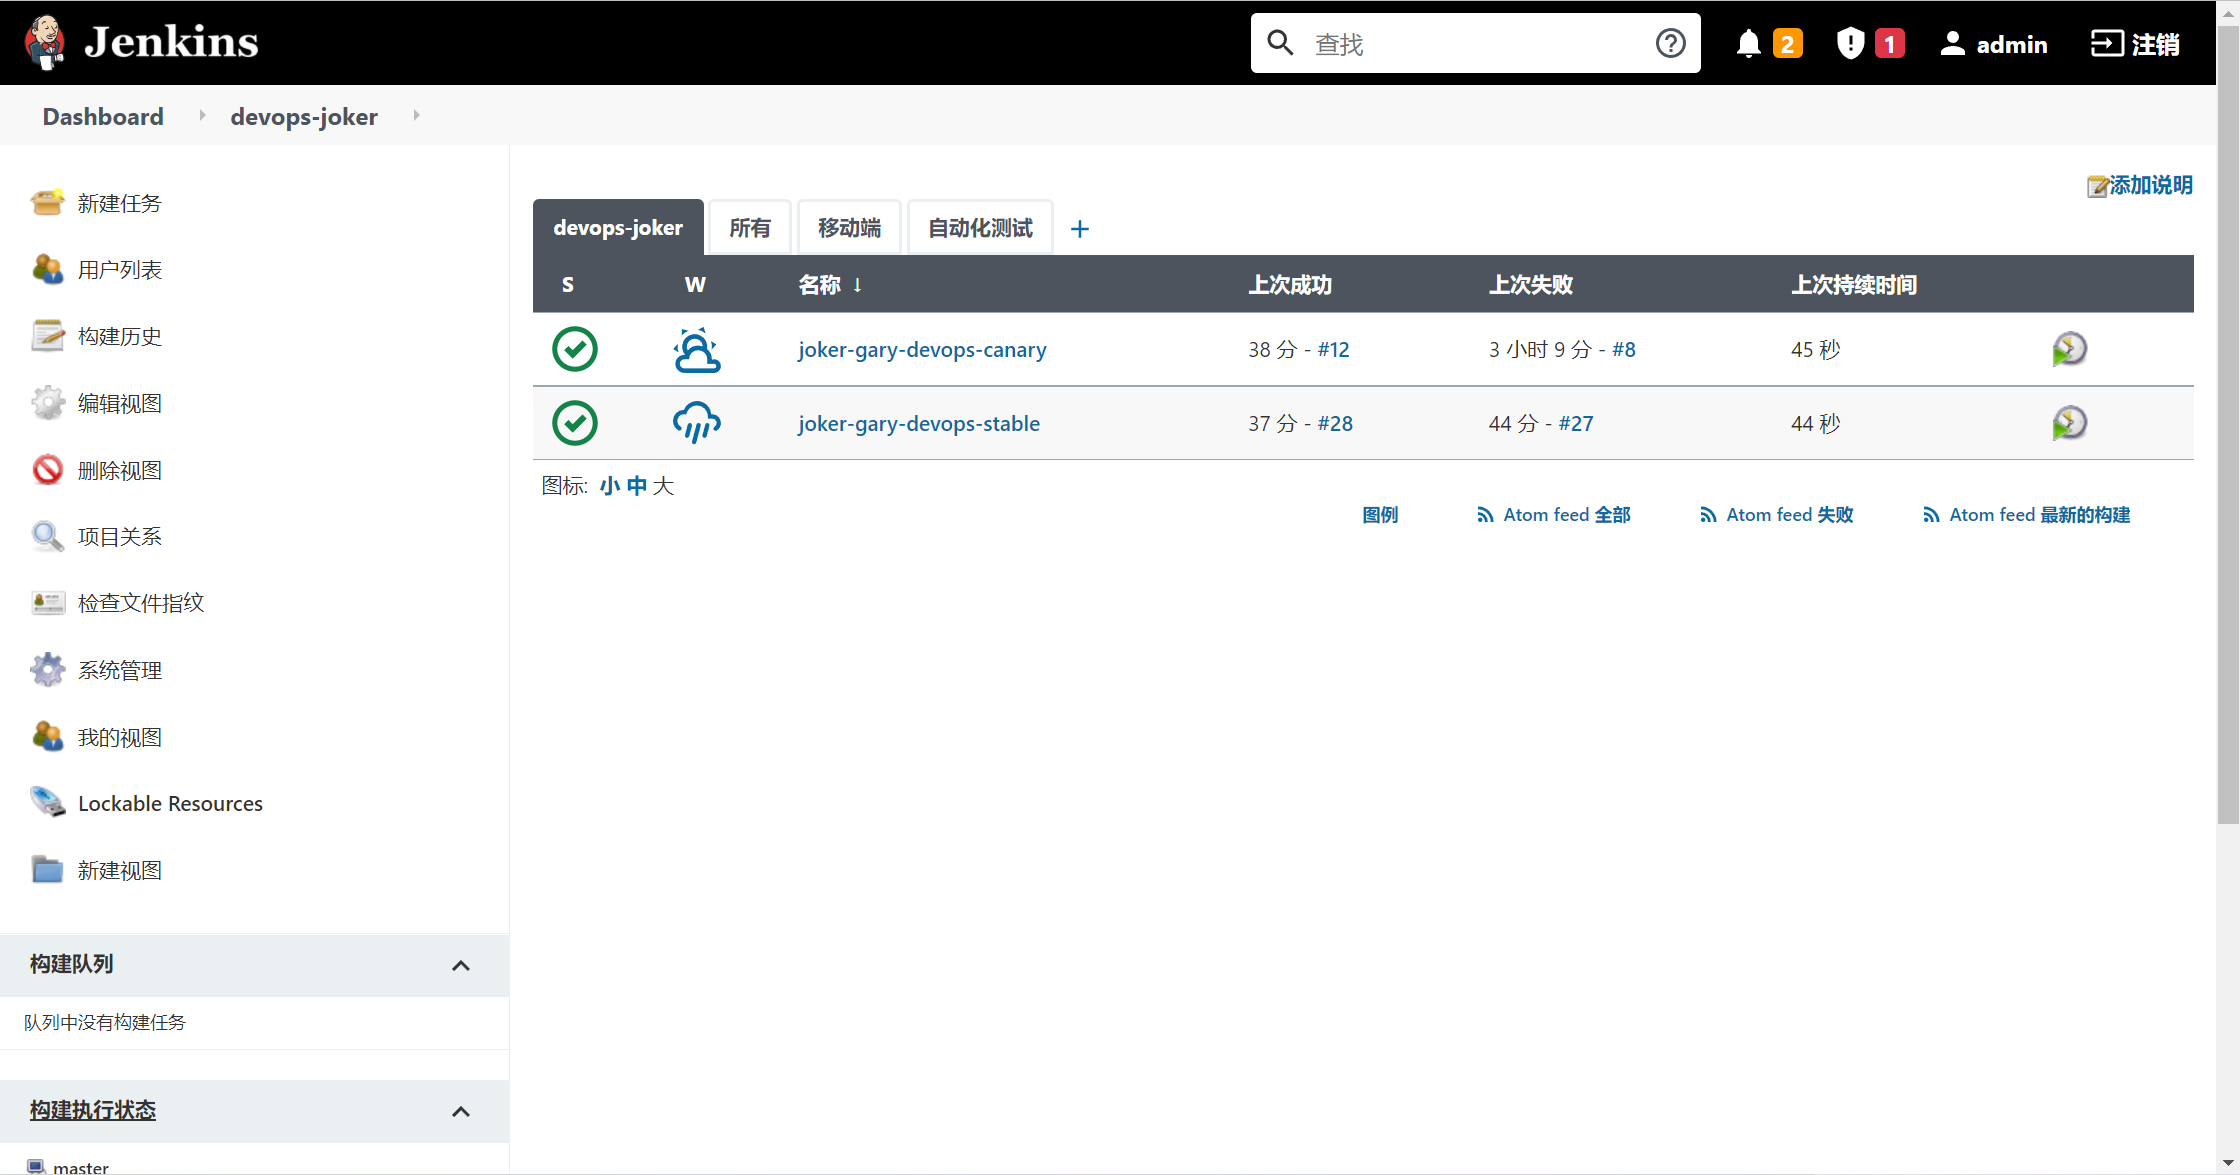Click scrollbar down arrow
Viewport: 2240px width, 1175px height.
click(2228, 1163)
